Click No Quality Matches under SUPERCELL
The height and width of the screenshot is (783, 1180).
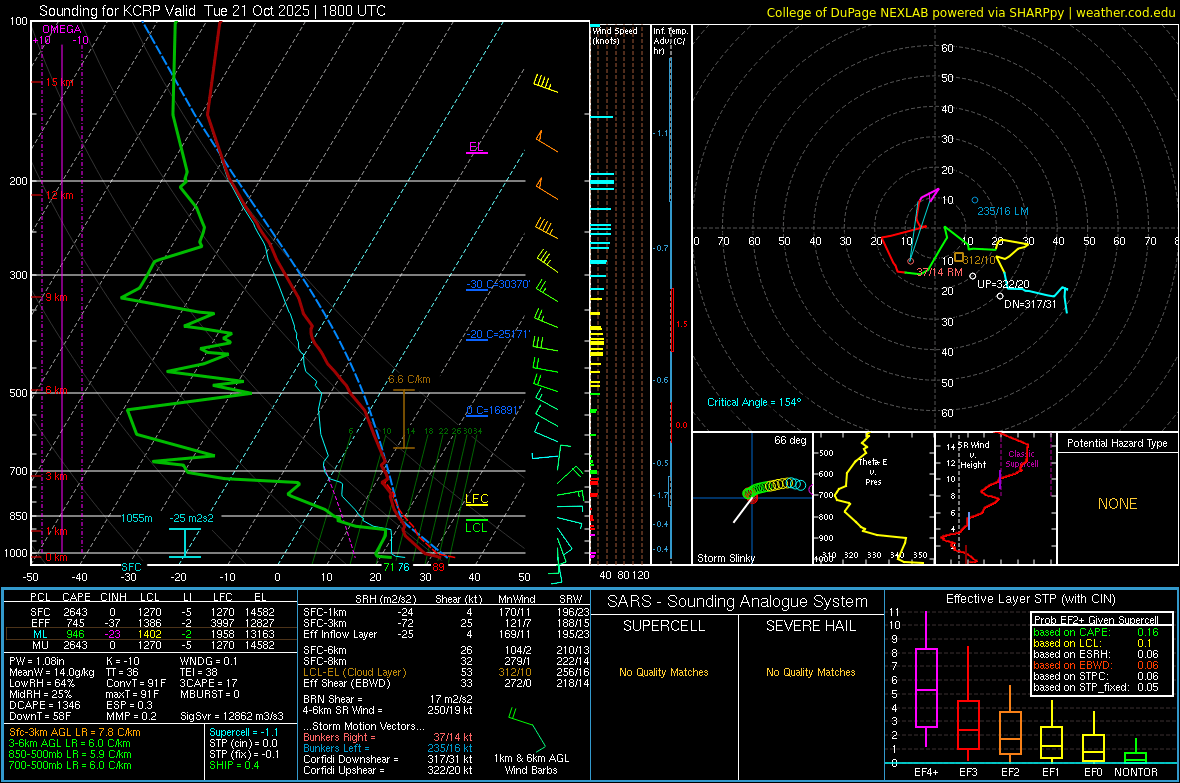click(664, 672)
